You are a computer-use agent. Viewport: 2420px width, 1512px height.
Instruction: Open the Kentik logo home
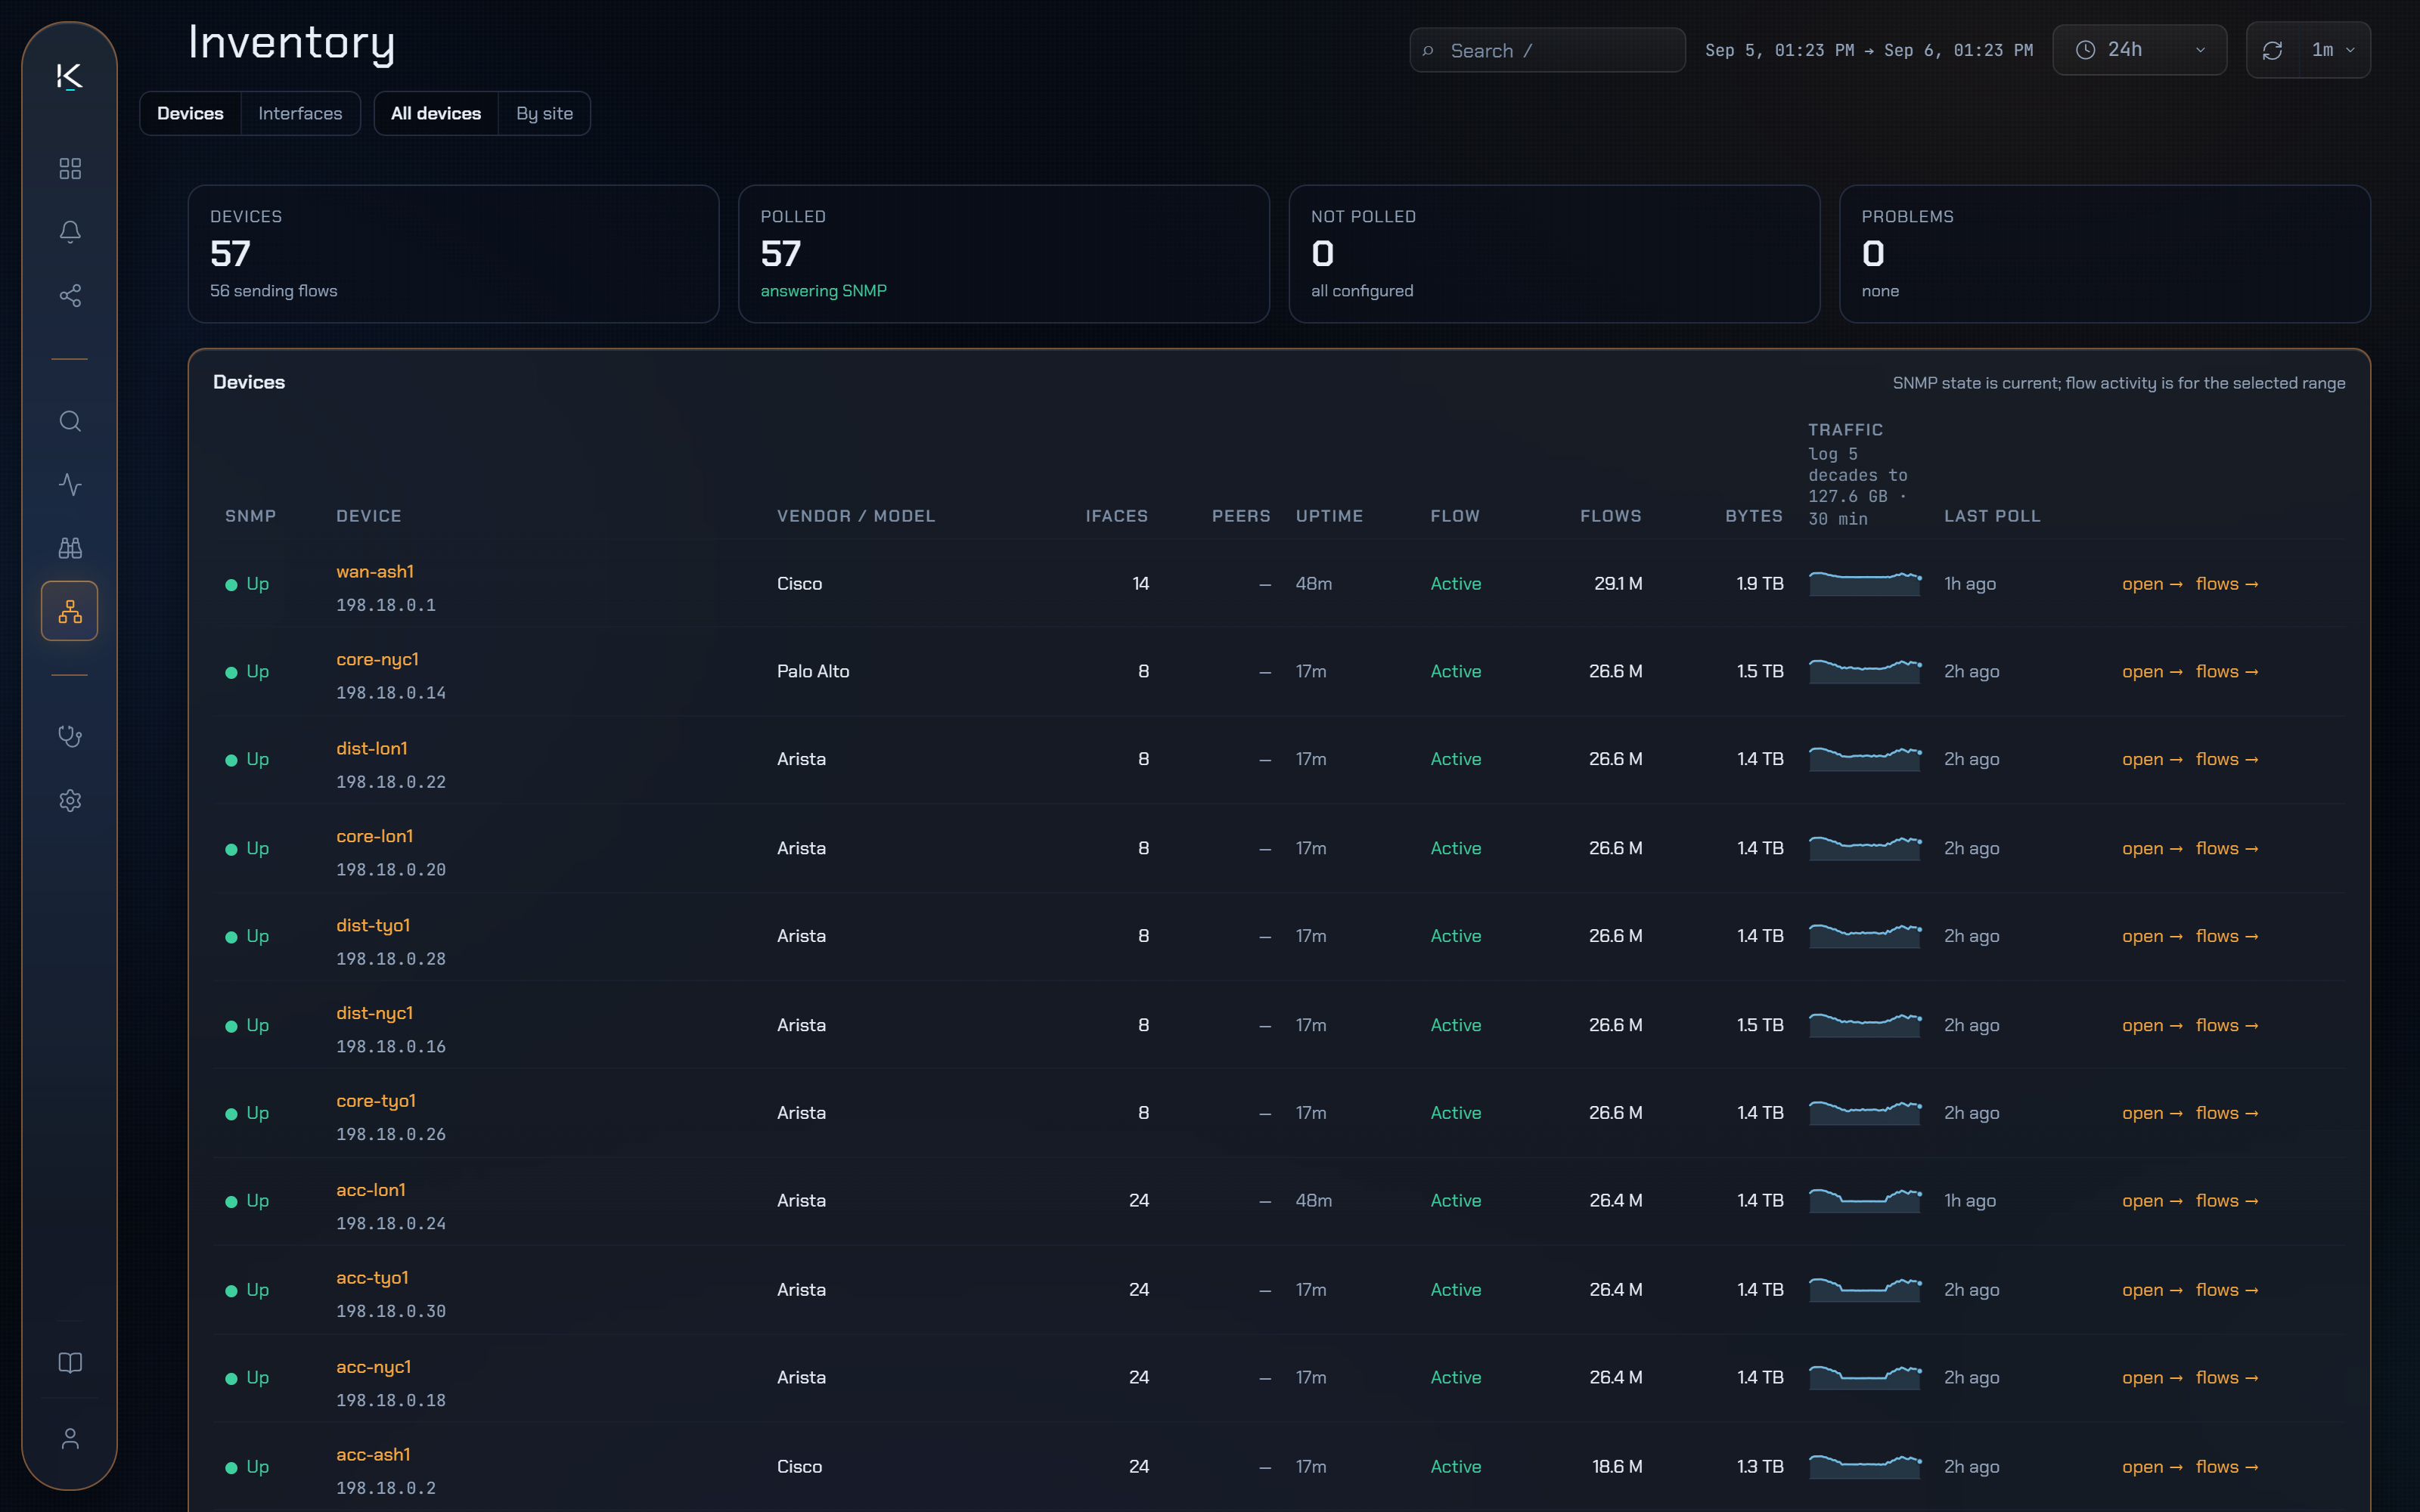point(69,76)
